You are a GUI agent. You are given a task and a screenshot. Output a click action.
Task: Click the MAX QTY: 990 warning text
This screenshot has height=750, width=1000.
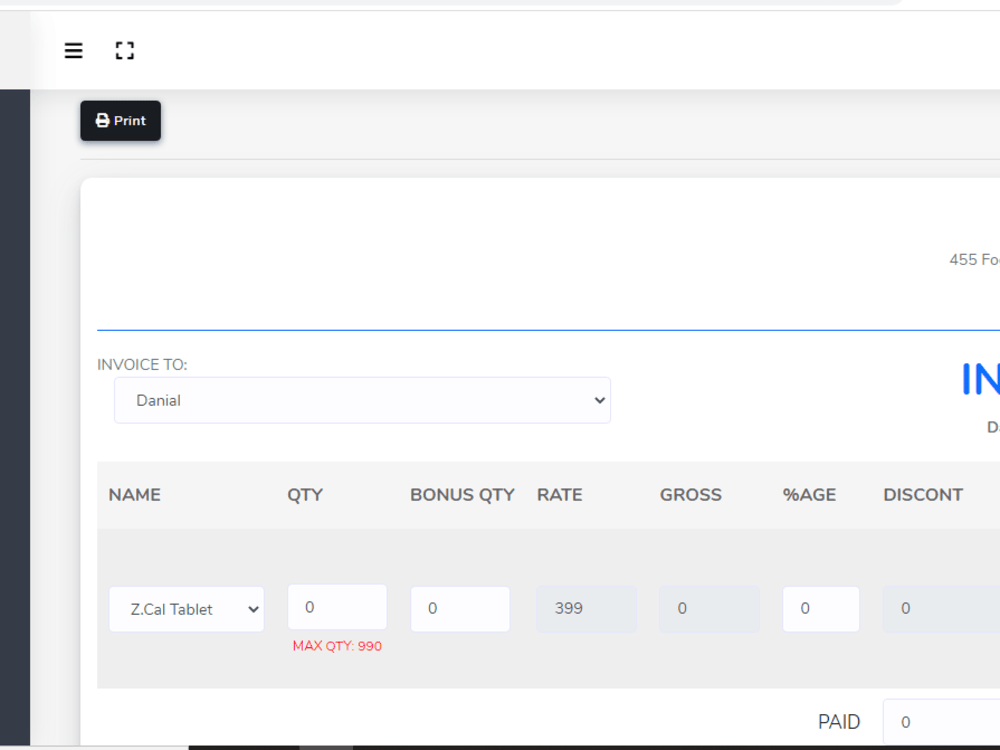337,646
